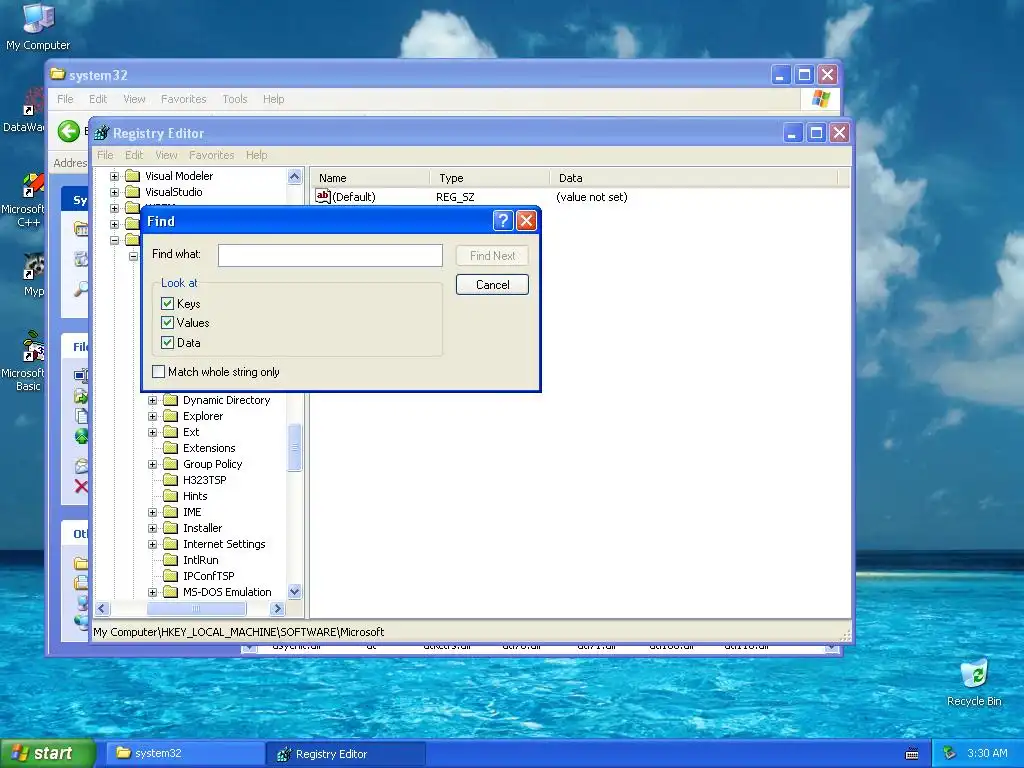Click Registry Editor title bar app icon
Viewport: 1024px width, 768px height.
pyautogui.click(x=101, y=133)
